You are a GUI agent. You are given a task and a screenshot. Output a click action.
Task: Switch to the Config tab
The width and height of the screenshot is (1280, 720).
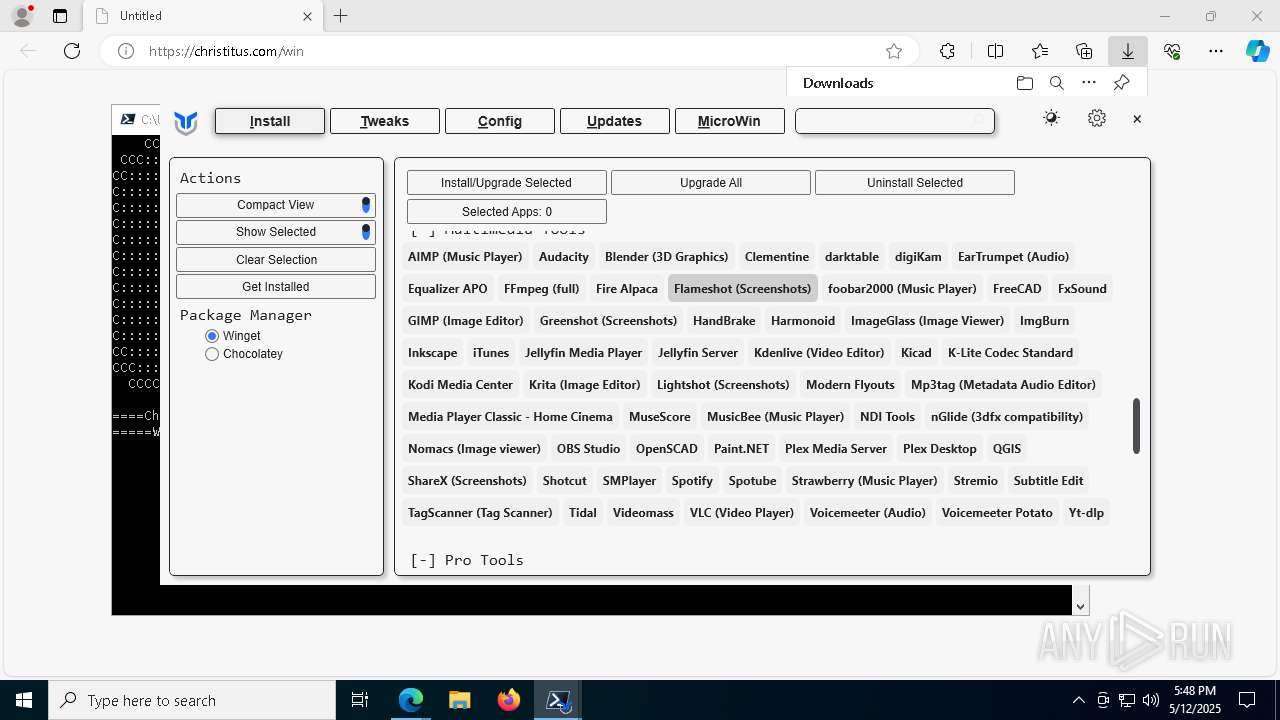[x=500, y=121]
